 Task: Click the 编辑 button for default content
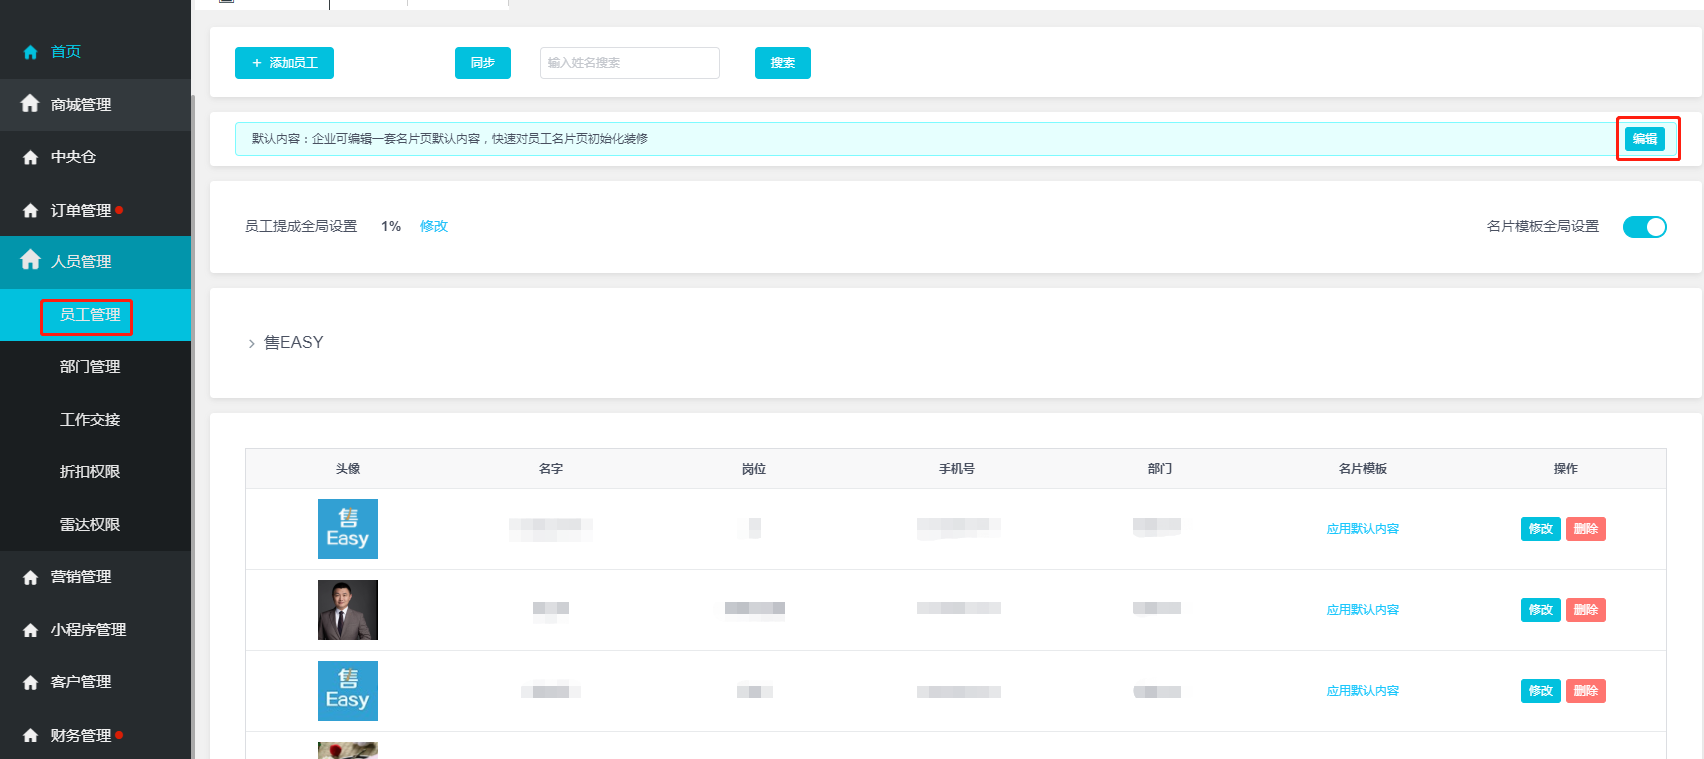coord(1645,139)
